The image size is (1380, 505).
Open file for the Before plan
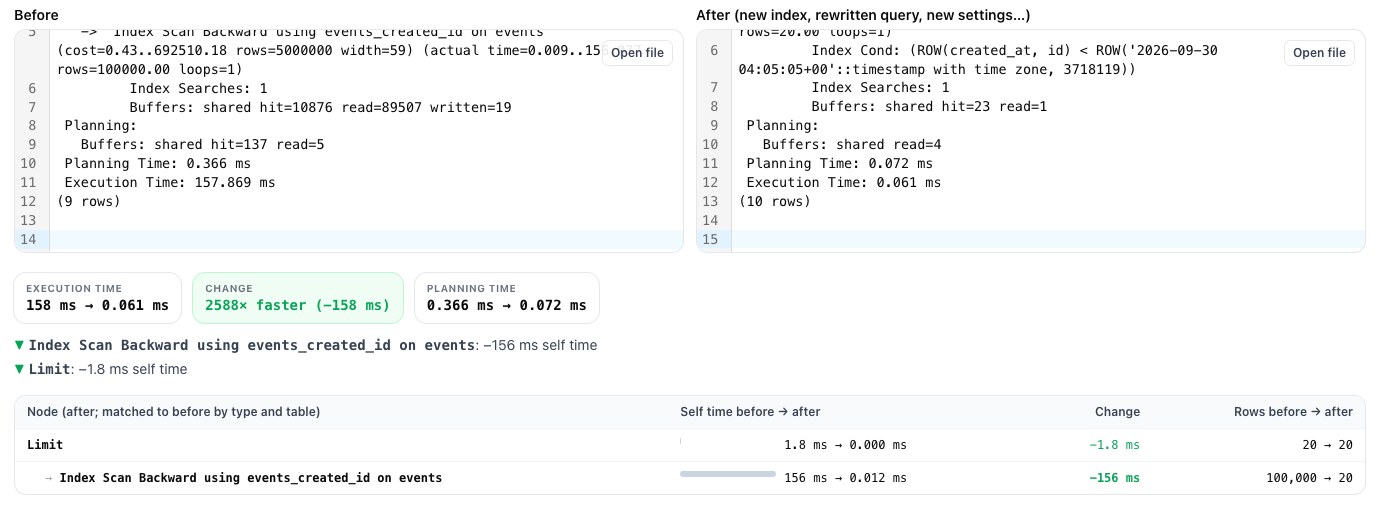click(x=637, y=53)
